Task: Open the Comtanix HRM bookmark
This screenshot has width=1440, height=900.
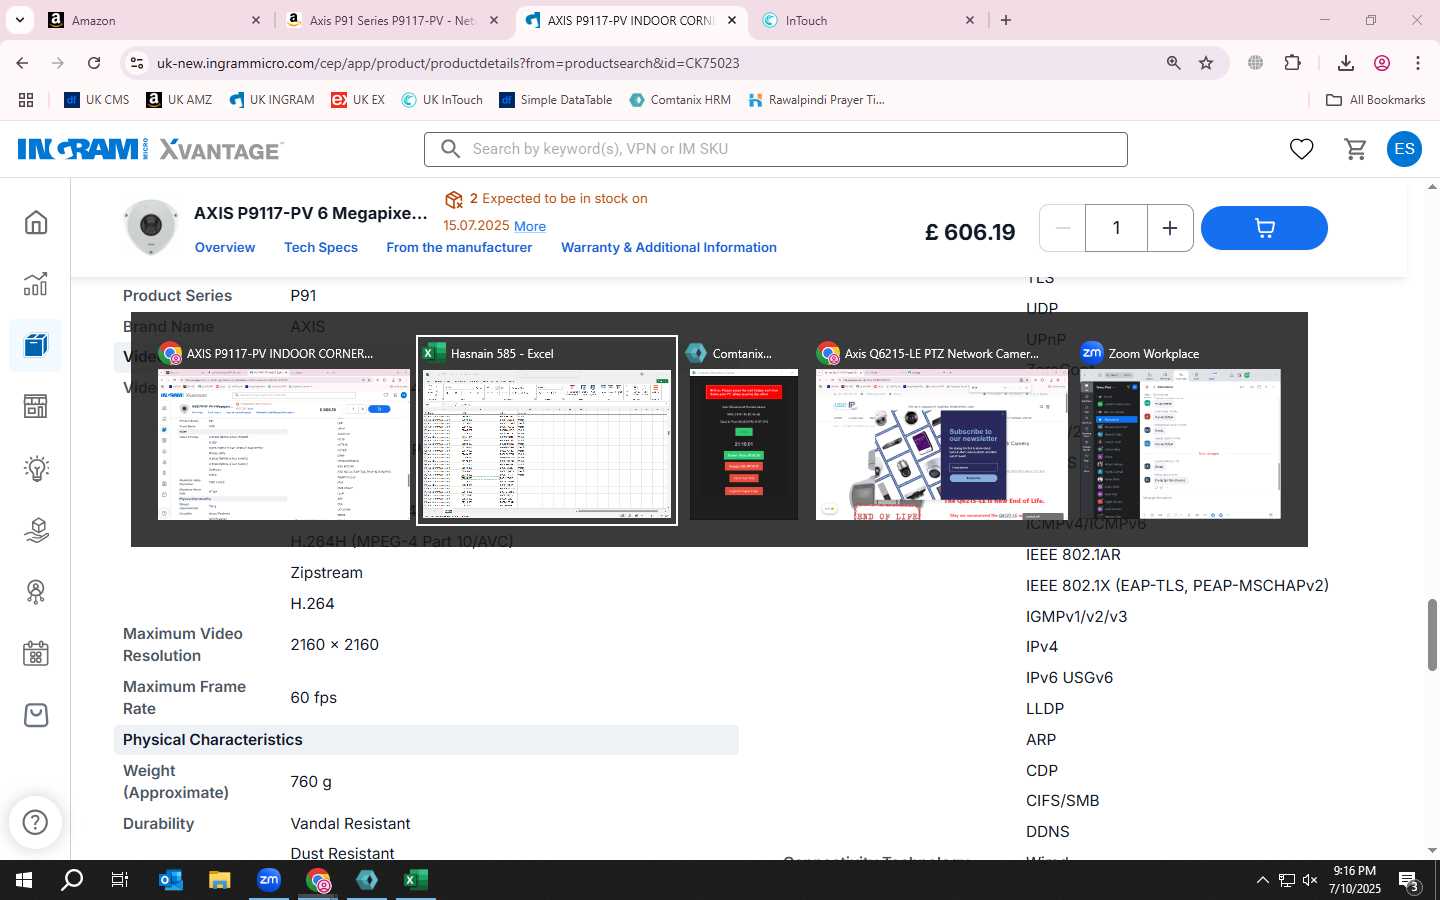Action: click(x=680, y=100)
